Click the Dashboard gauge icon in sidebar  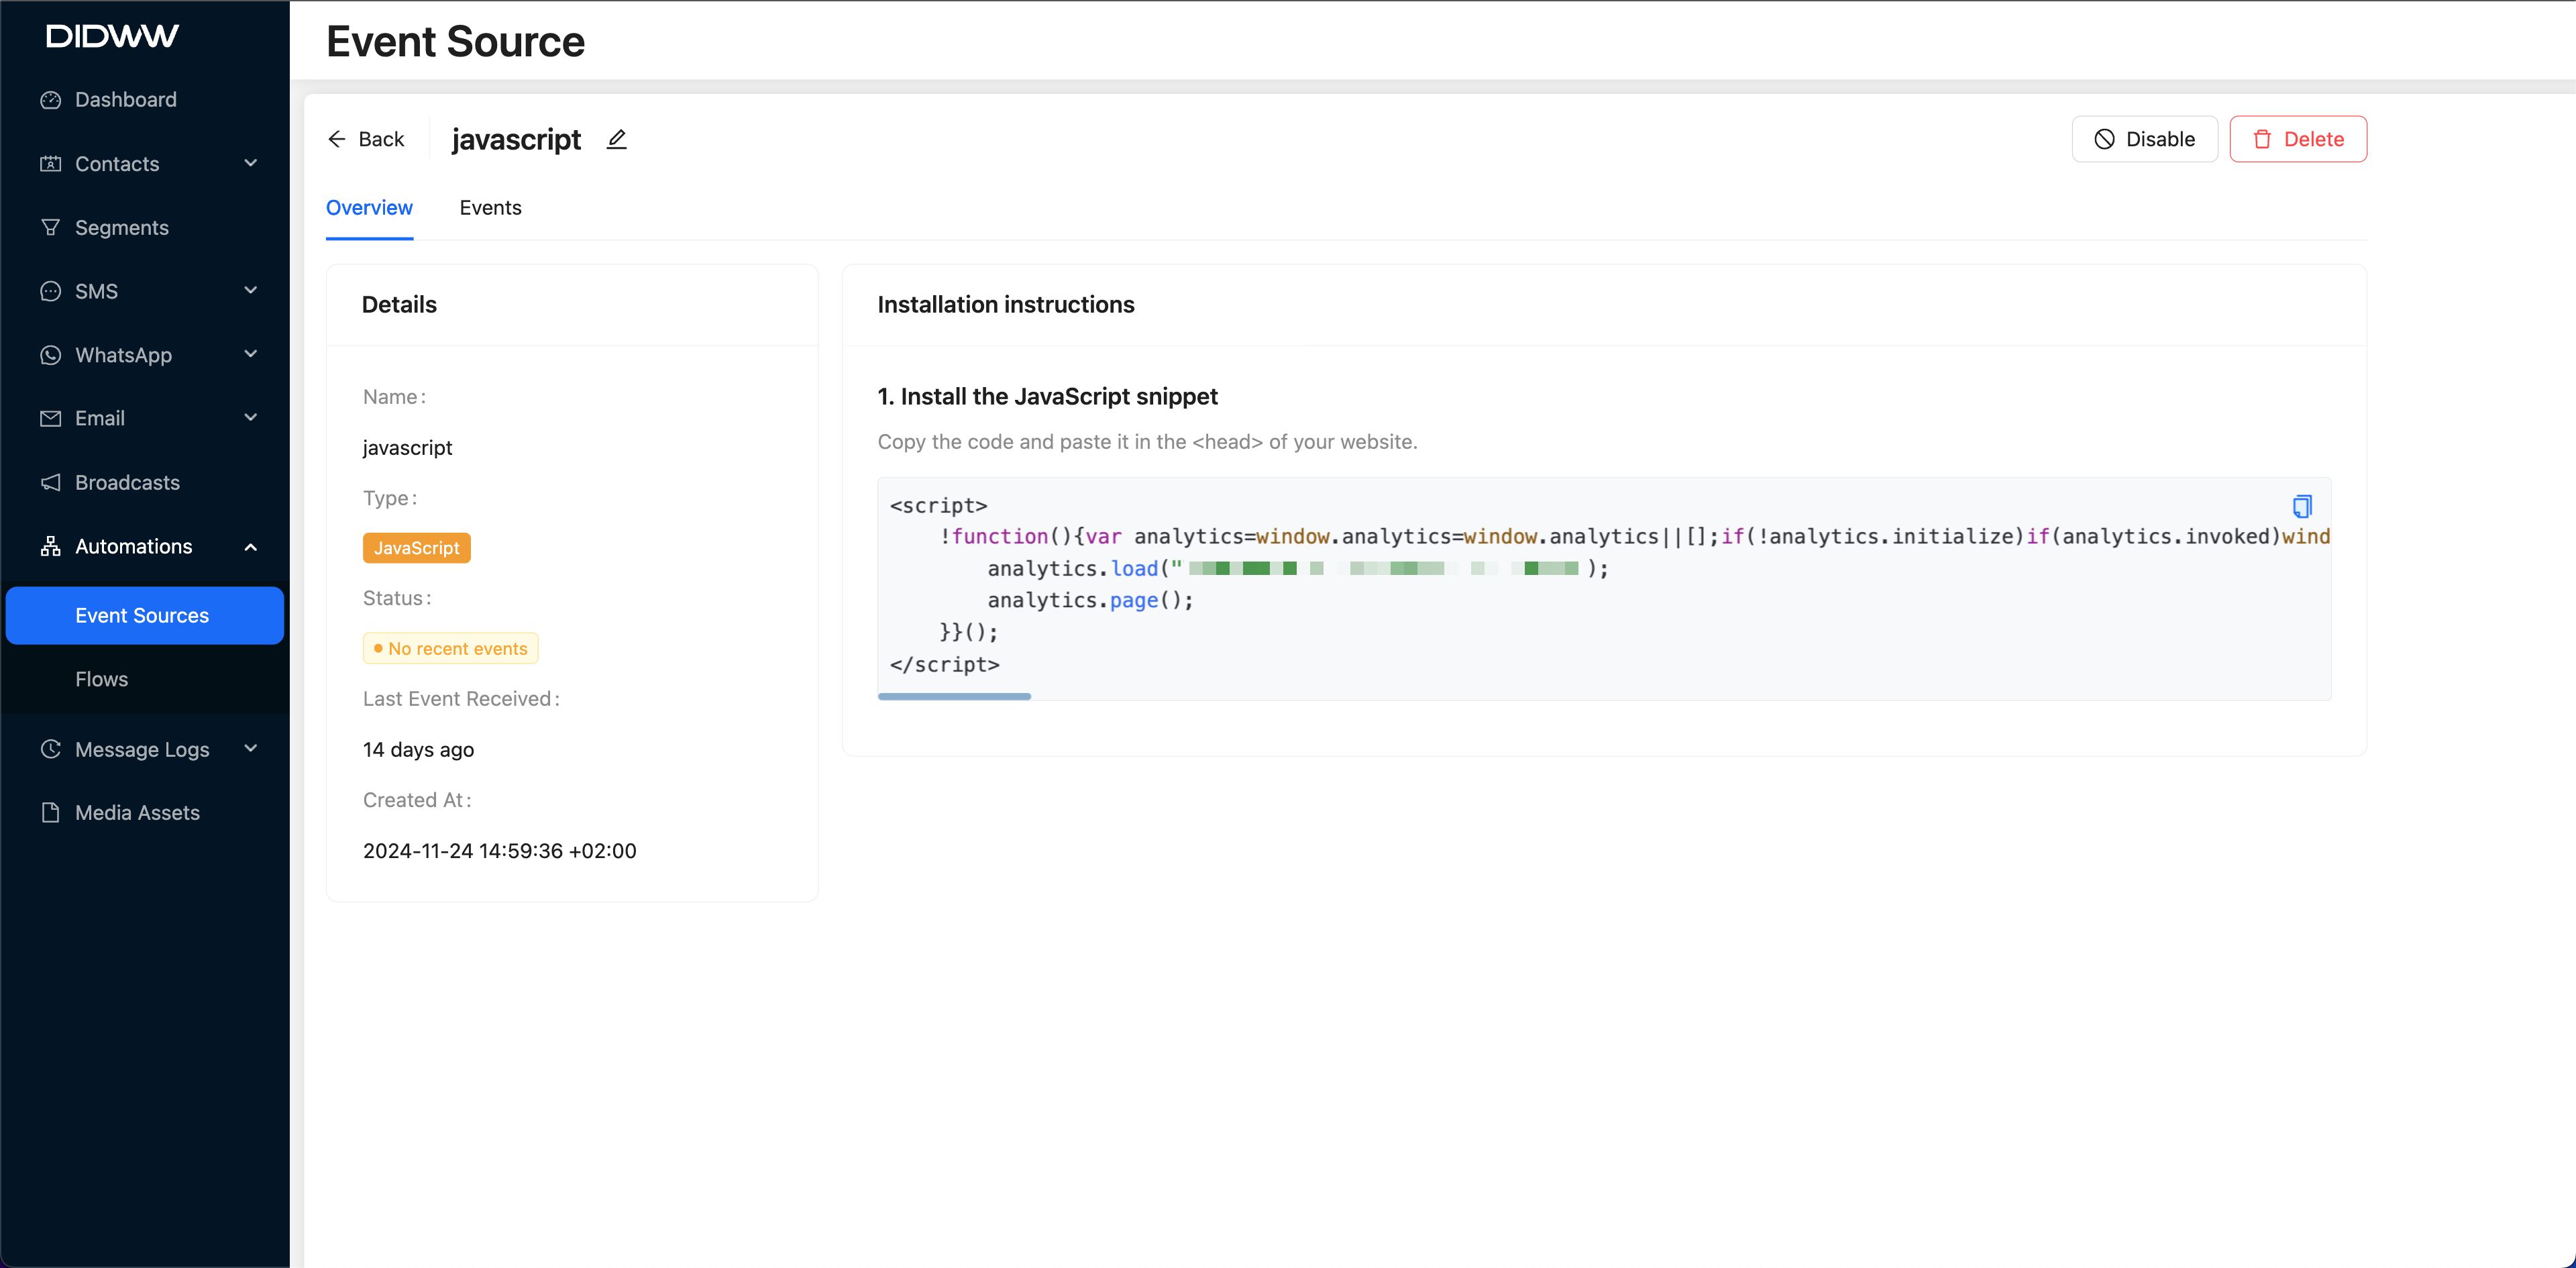point(51,100)
